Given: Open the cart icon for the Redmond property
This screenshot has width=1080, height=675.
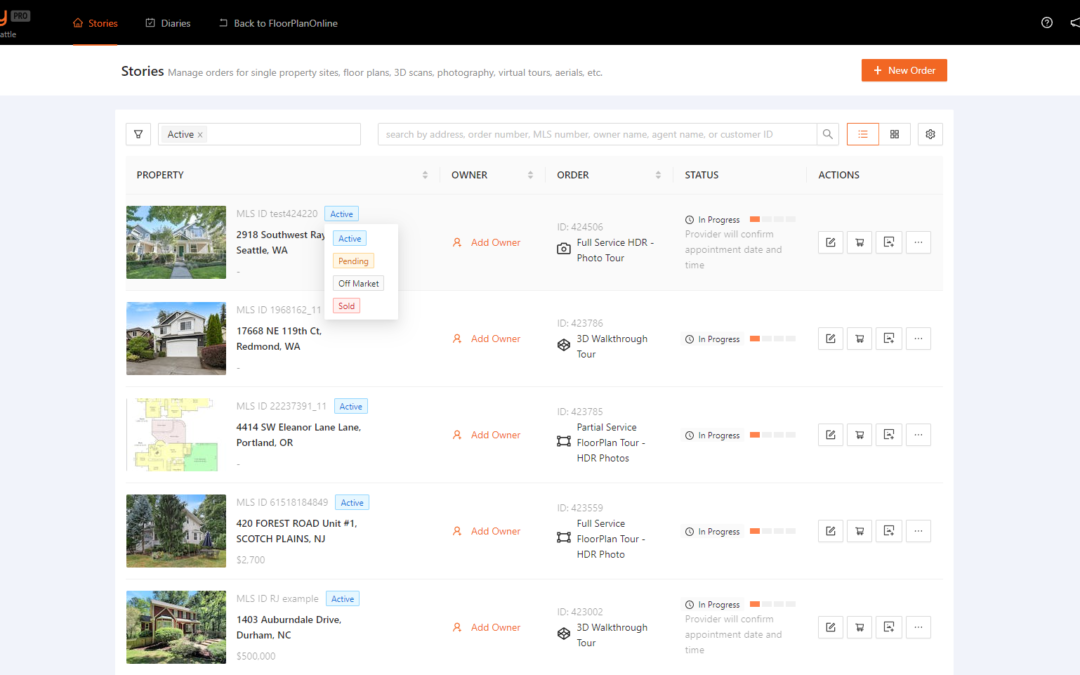Looking at the screenshot, I should click(x=859, y=338).
